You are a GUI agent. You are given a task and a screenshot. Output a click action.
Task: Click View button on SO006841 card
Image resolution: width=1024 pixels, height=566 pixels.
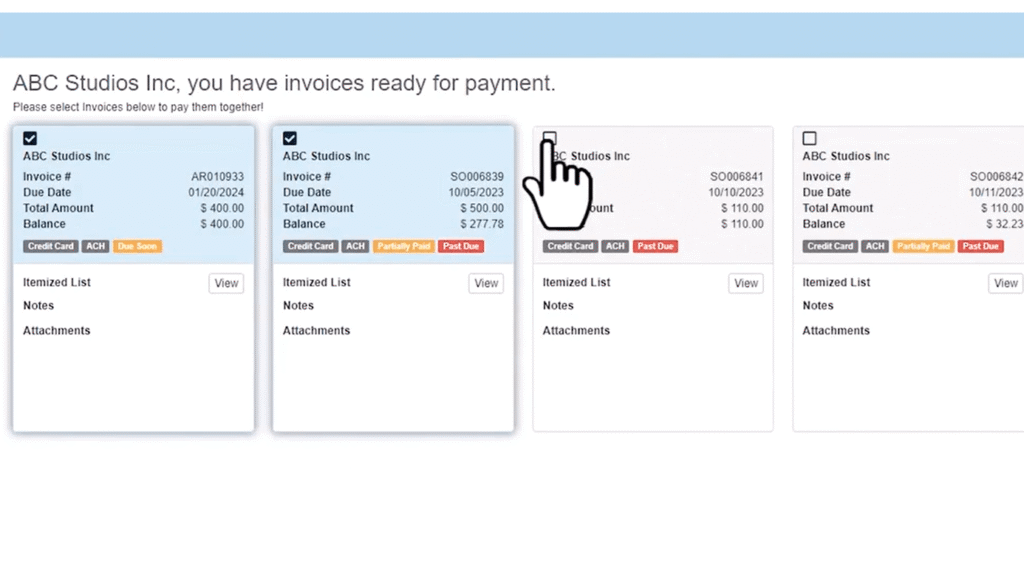pyautogui.click(x=746, y=283)
